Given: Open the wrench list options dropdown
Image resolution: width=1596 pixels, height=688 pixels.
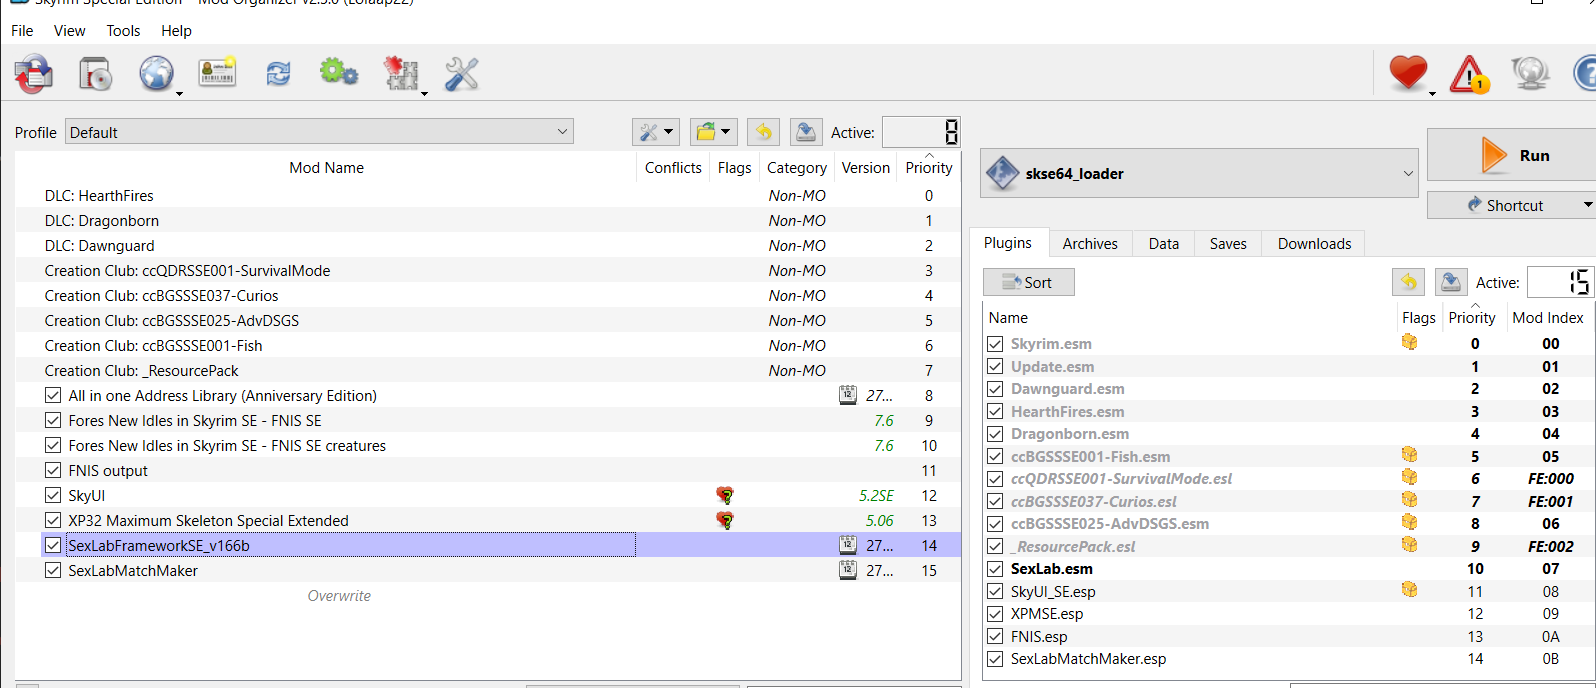Looking at the screenshot, I should [x=656, y=132].
